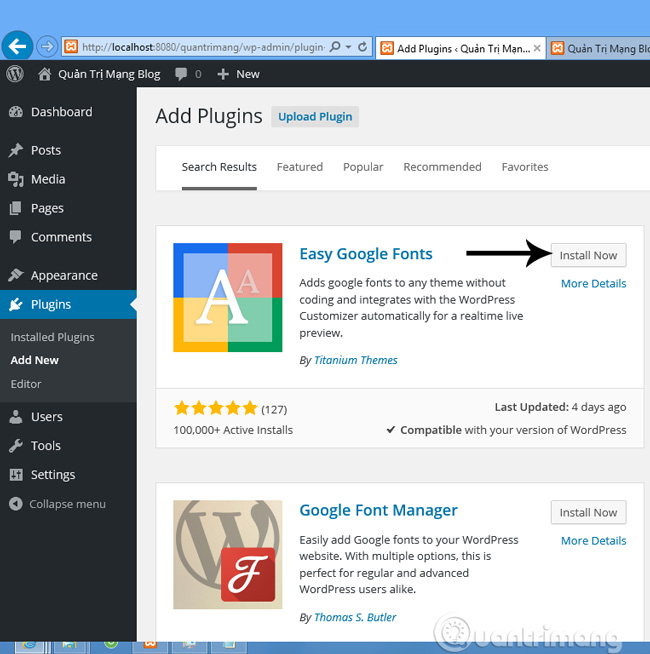650x654 pixels.
Task: Click the Collapse menu text label
Action: [68, 504]
